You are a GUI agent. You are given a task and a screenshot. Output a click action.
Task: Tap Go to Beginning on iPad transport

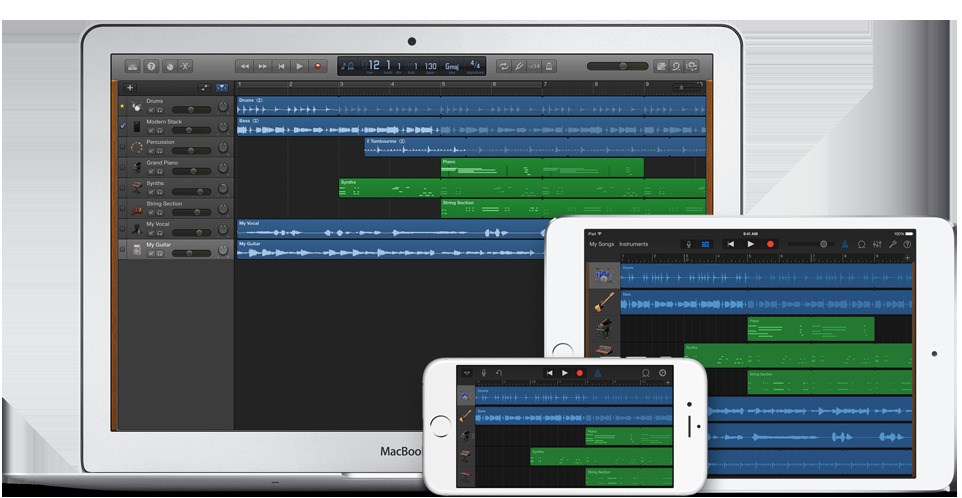(x=731, y=244)
